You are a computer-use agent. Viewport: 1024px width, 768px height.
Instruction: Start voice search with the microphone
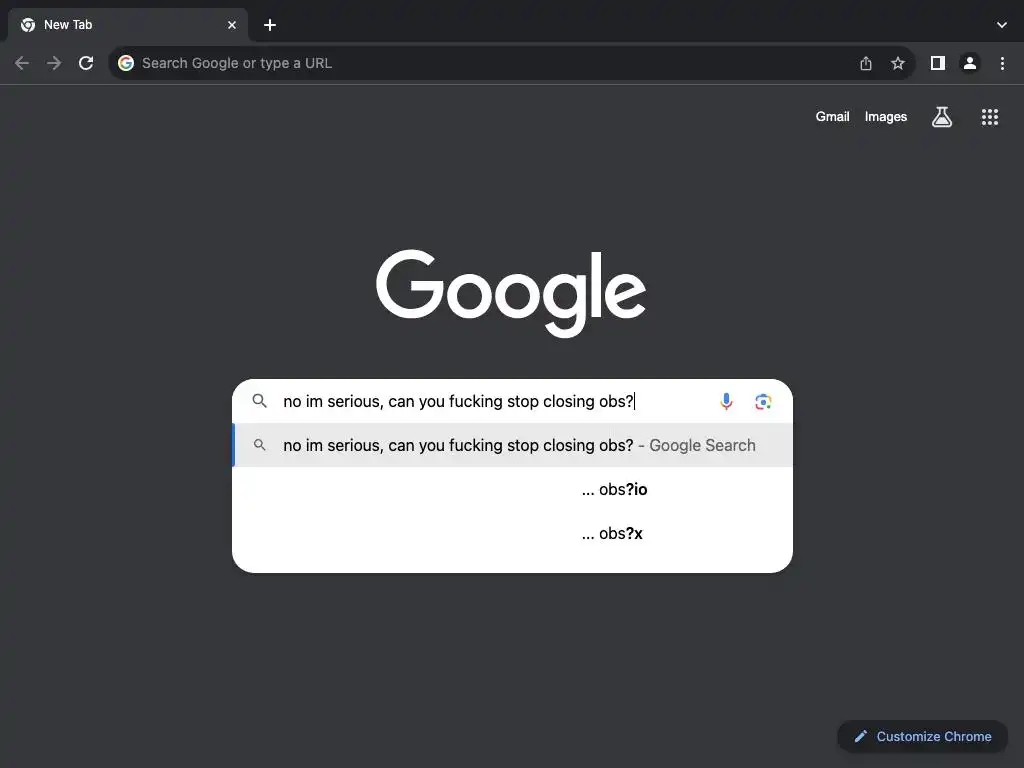pyautogui.click(x=726, y=401)
